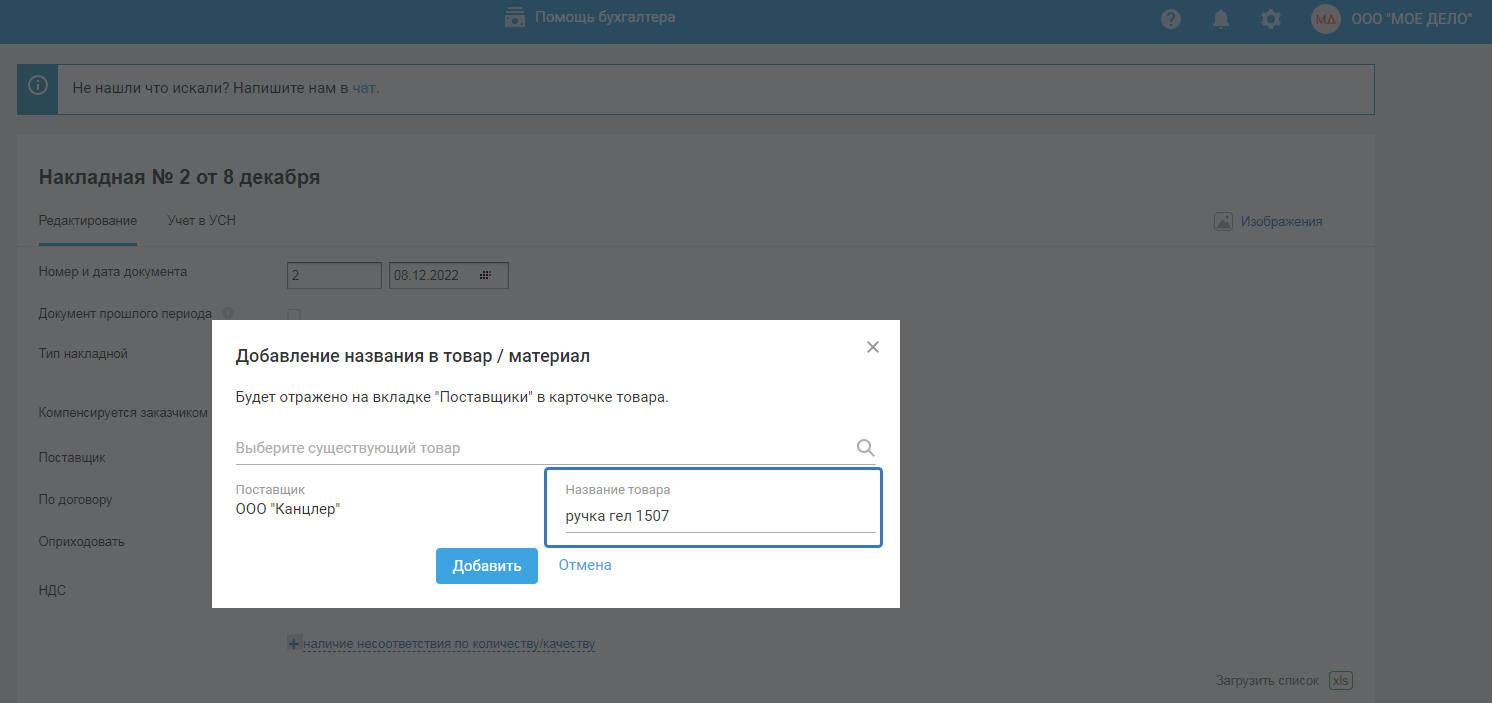
Task: Click Название товара input field
Action: click(x=720, y=516)
